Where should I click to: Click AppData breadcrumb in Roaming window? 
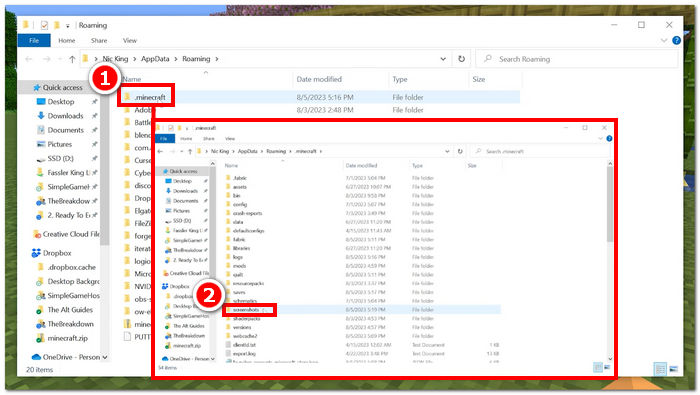coord(155,59)
